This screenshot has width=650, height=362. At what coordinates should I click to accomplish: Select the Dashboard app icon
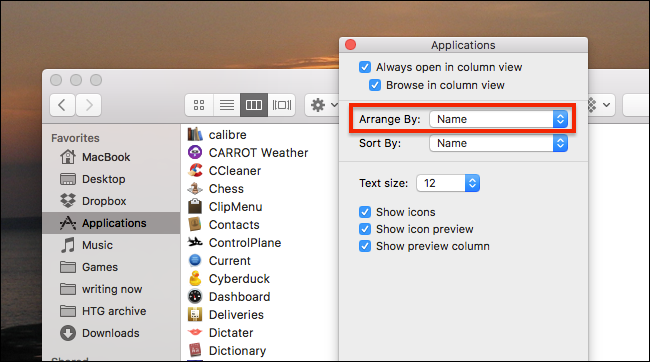click(x=195, y=296)
